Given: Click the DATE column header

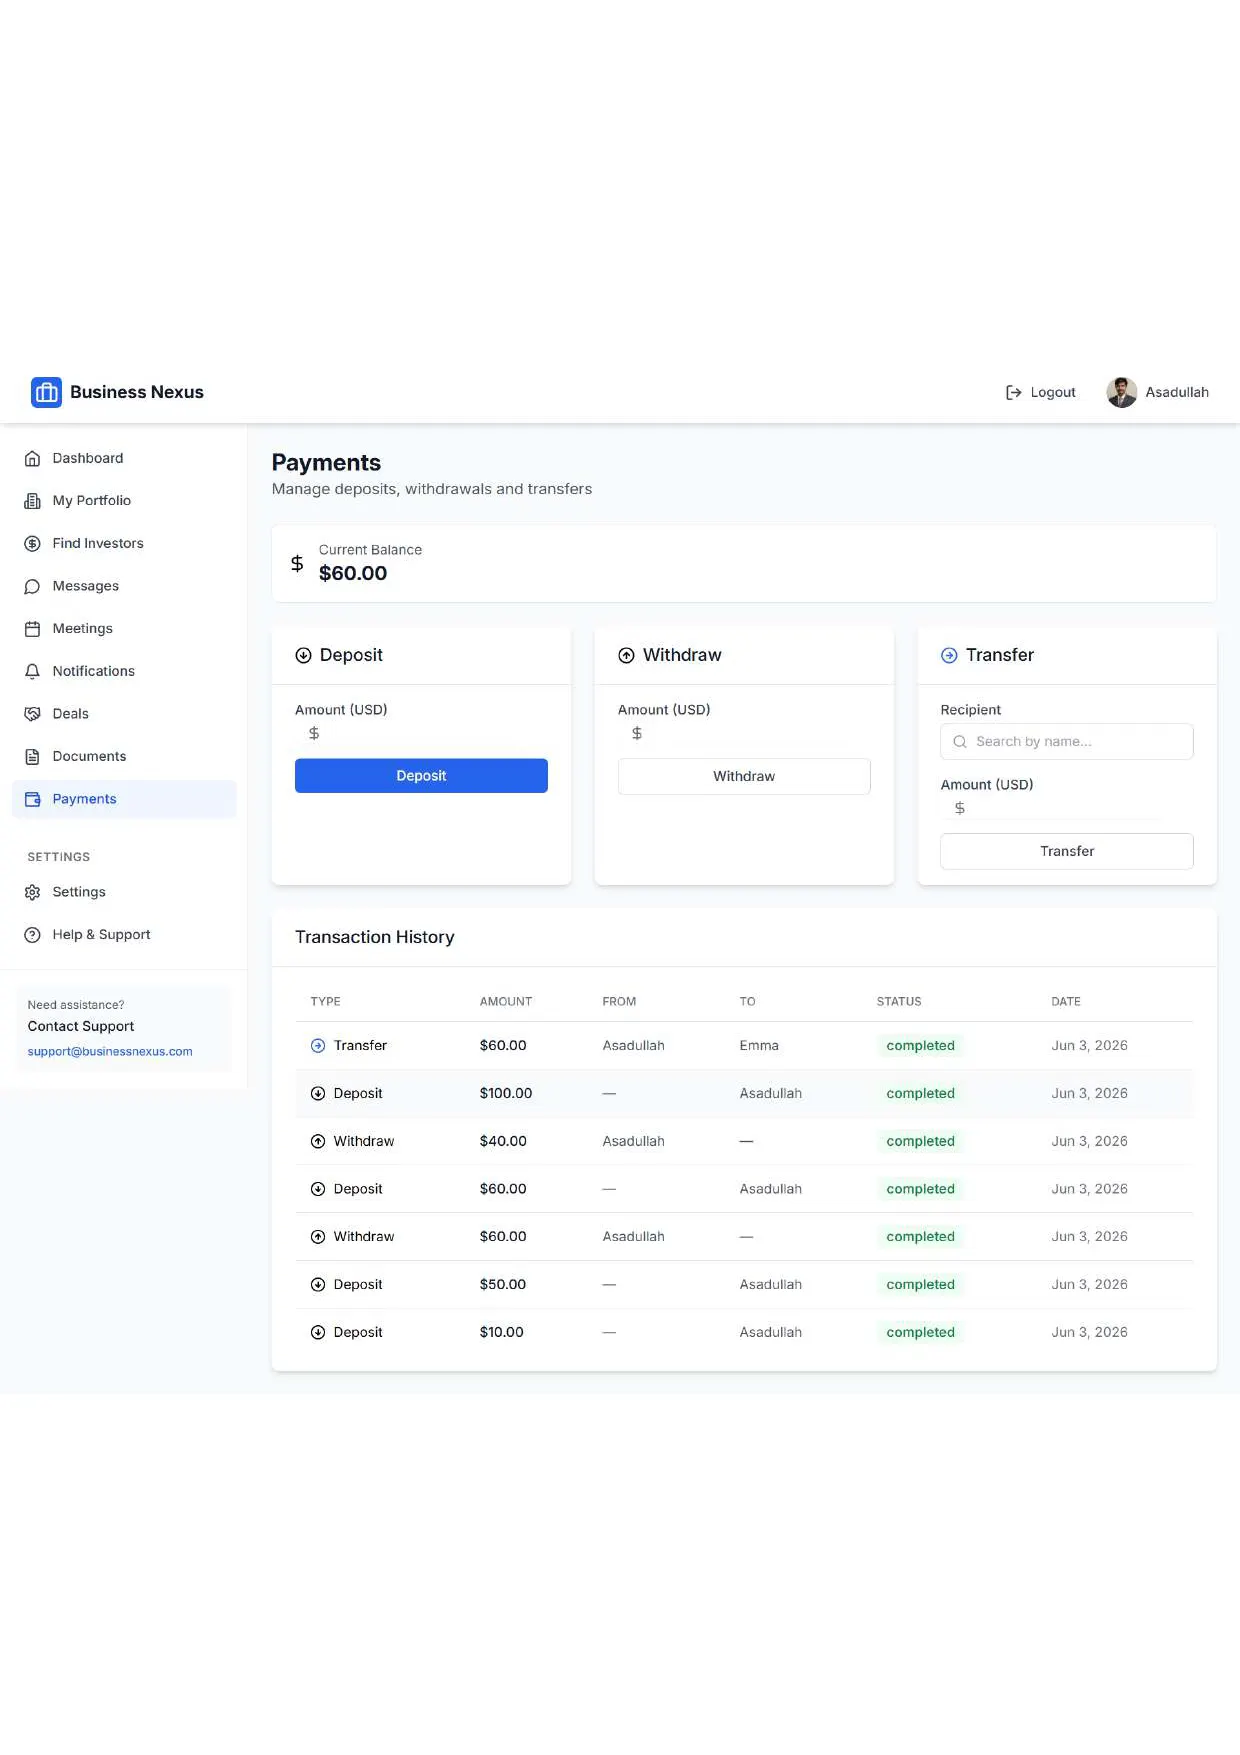Looking at the screenshot, I should point(1066,1001).
